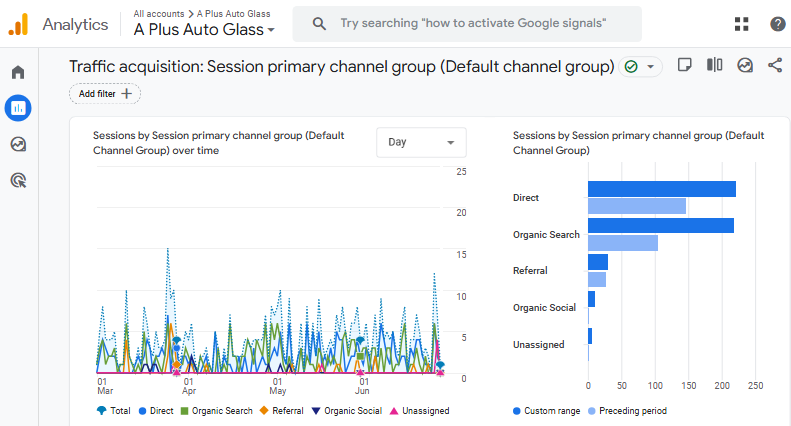This screenshot has height=426, width=791.
Task: Click the Add filter button
Action: (105, 93)
